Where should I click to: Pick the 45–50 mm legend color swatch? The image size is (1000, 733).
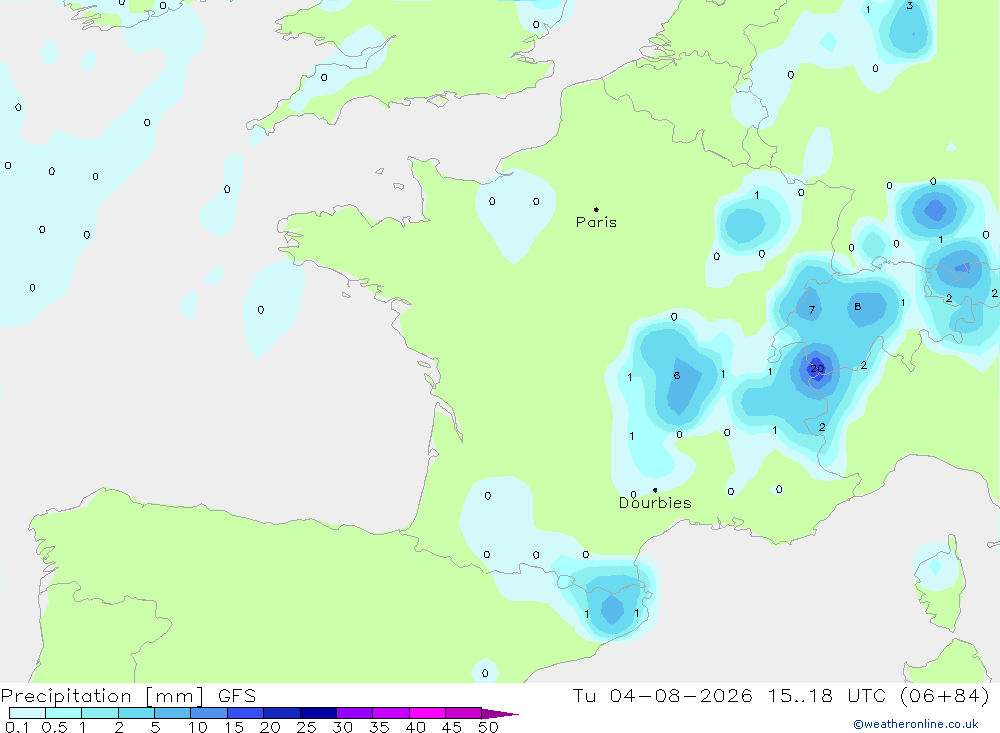pyautogui.click(x=464, y=713)
